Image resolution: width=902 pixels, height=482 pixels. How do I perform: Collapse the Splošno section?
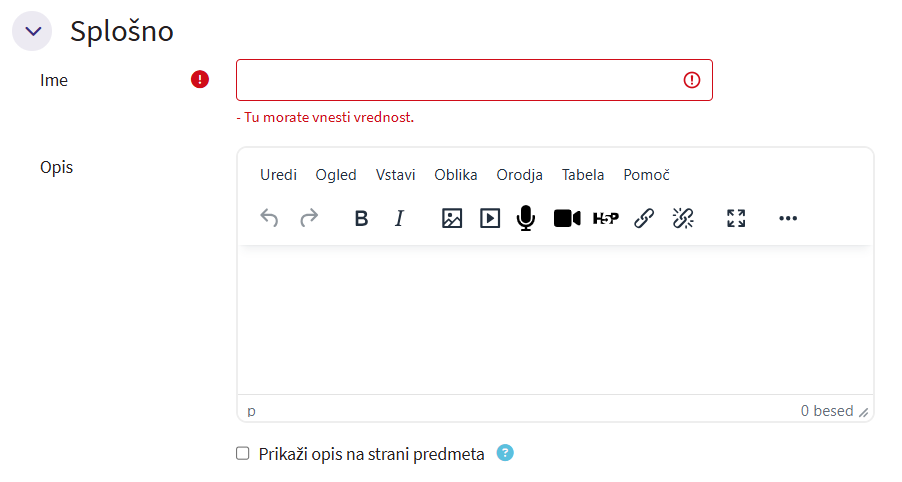33,31
